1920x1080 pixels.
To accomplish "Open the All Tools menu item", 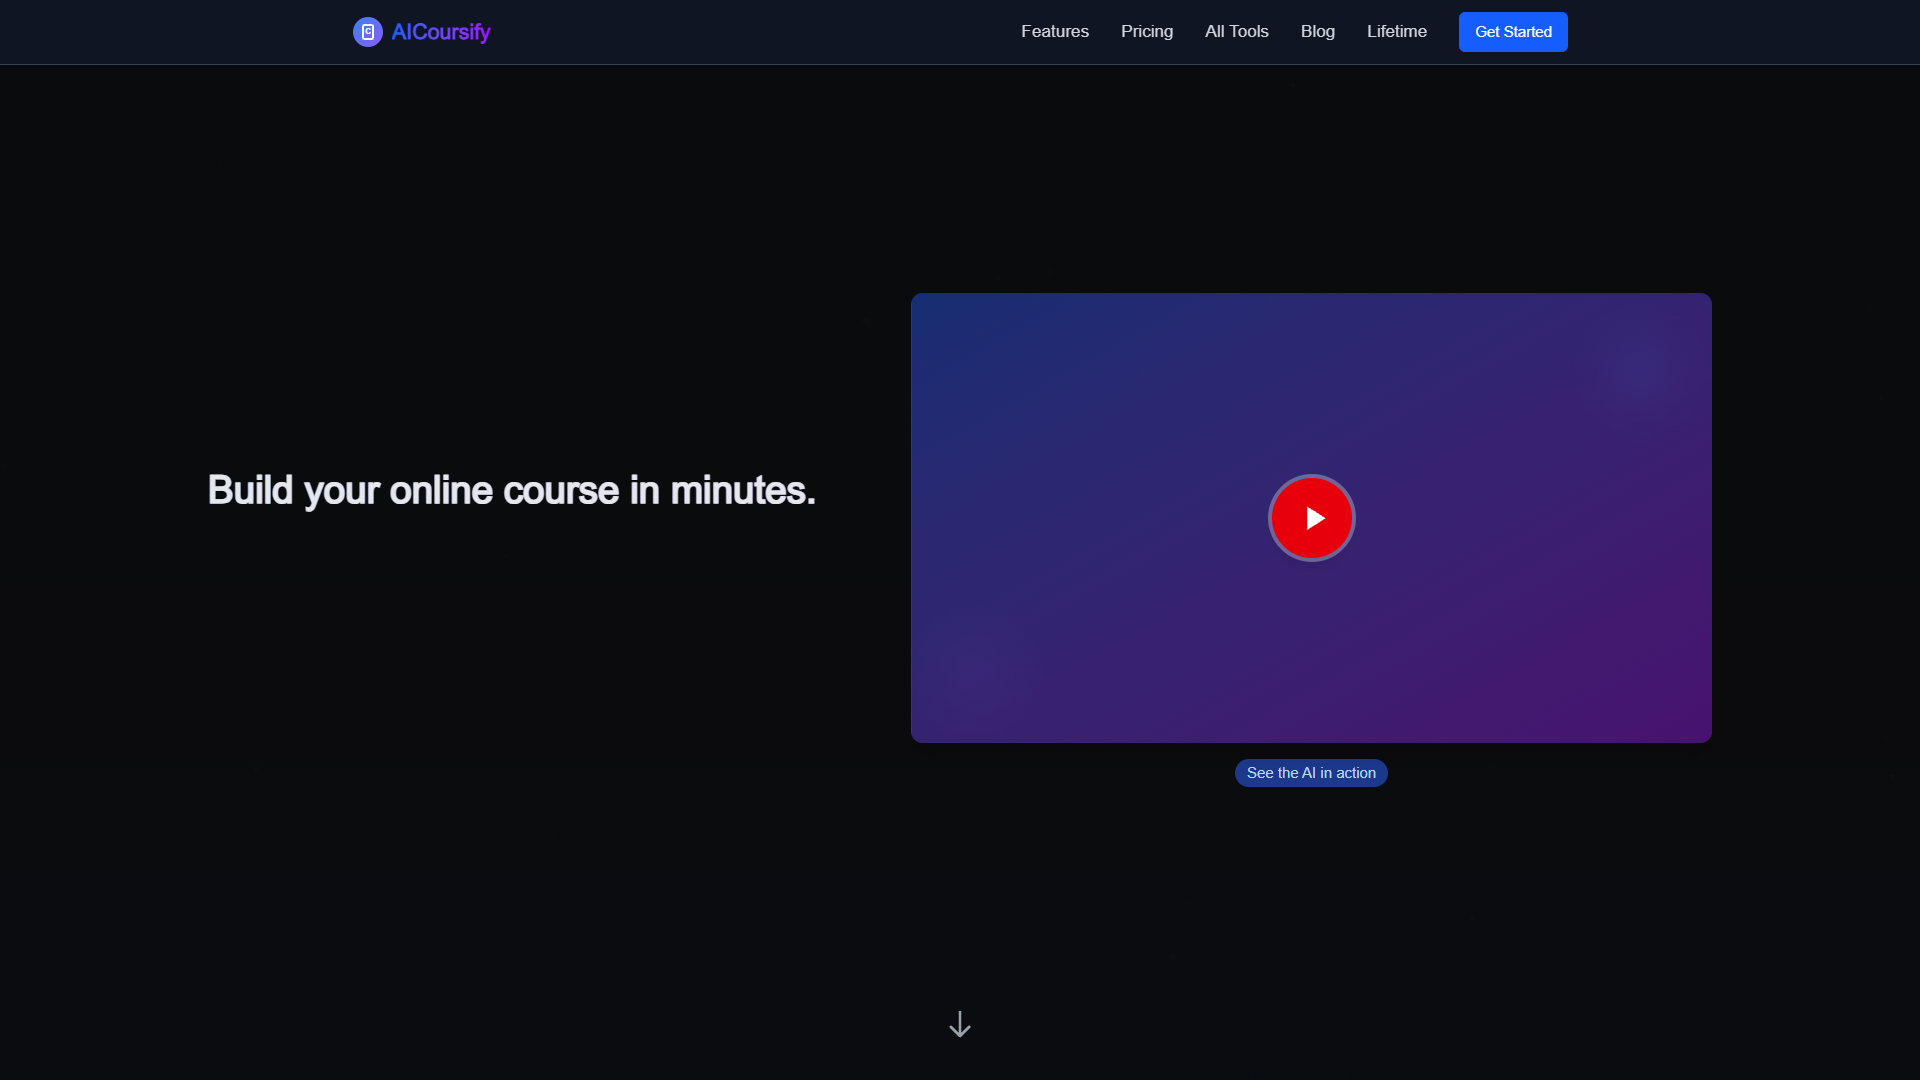I will (1237, 32).
